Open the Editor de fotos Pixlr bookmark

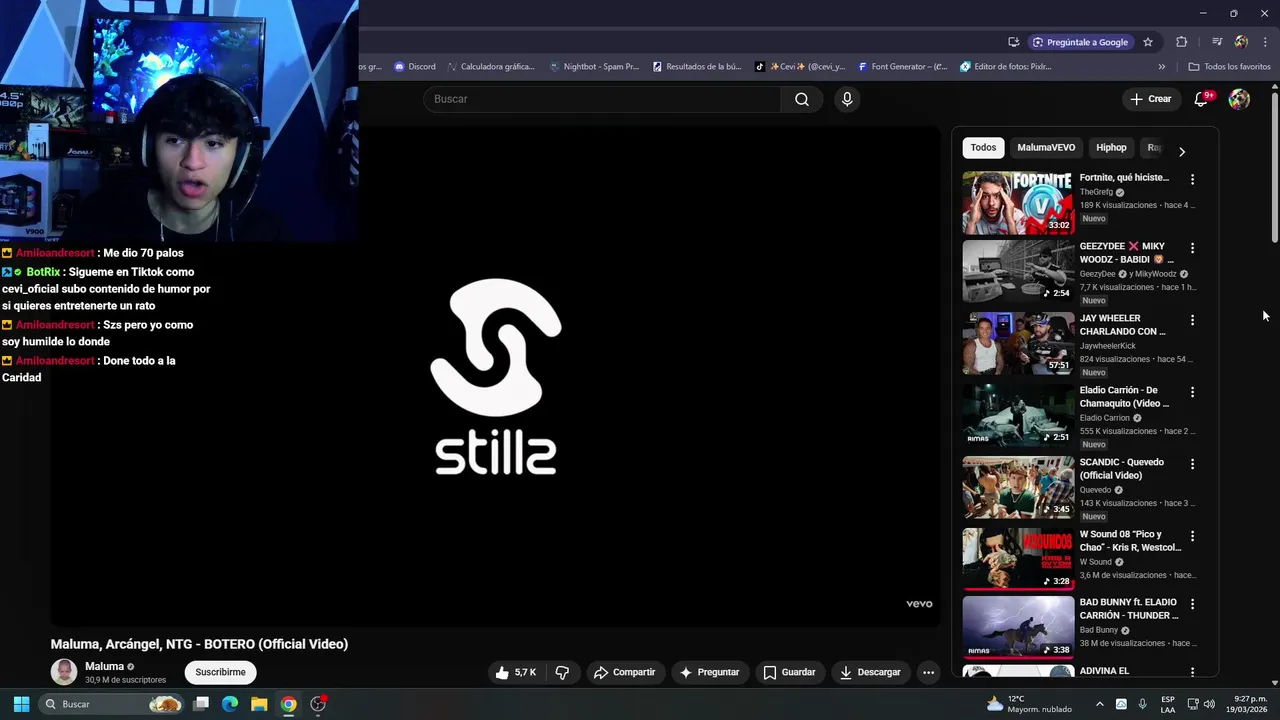point(1006,67)
